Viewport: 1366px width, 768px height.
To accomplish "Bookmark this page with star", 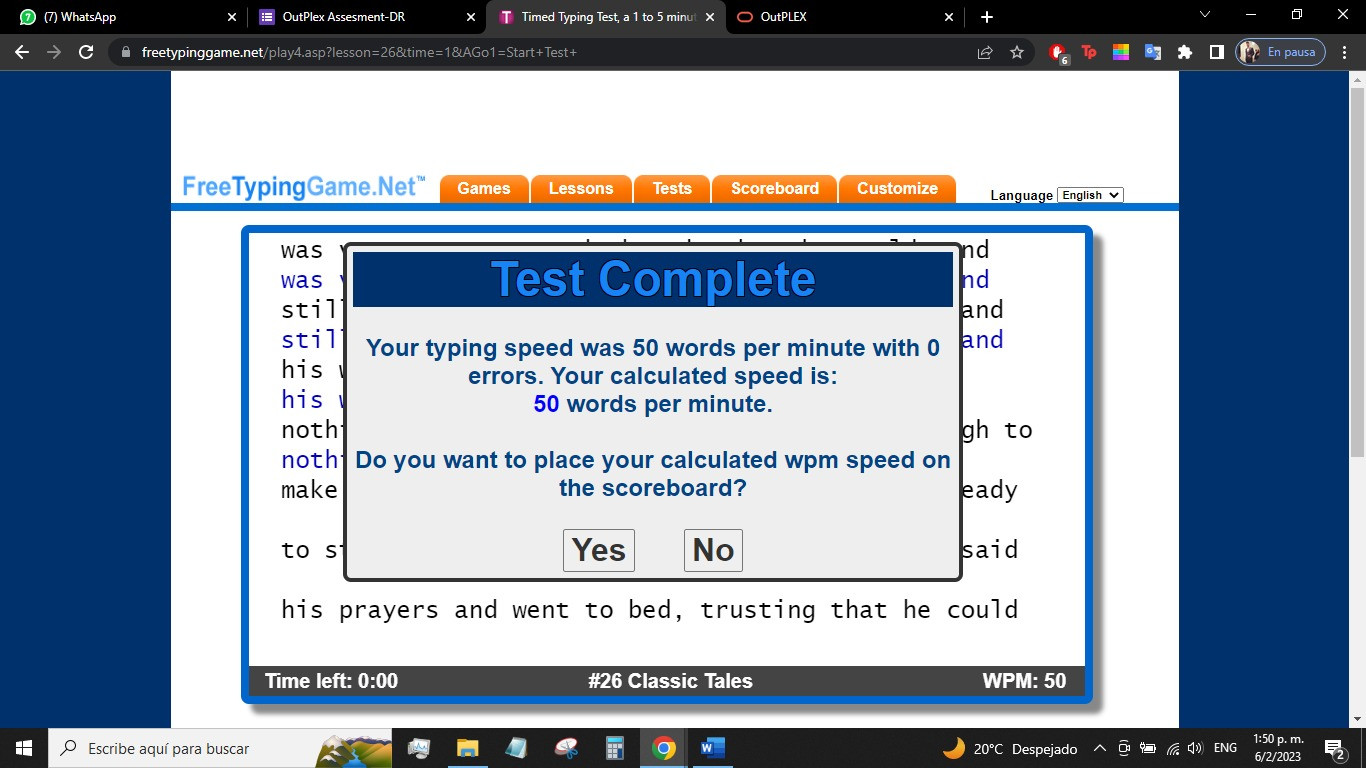I will pos(1017,52).
